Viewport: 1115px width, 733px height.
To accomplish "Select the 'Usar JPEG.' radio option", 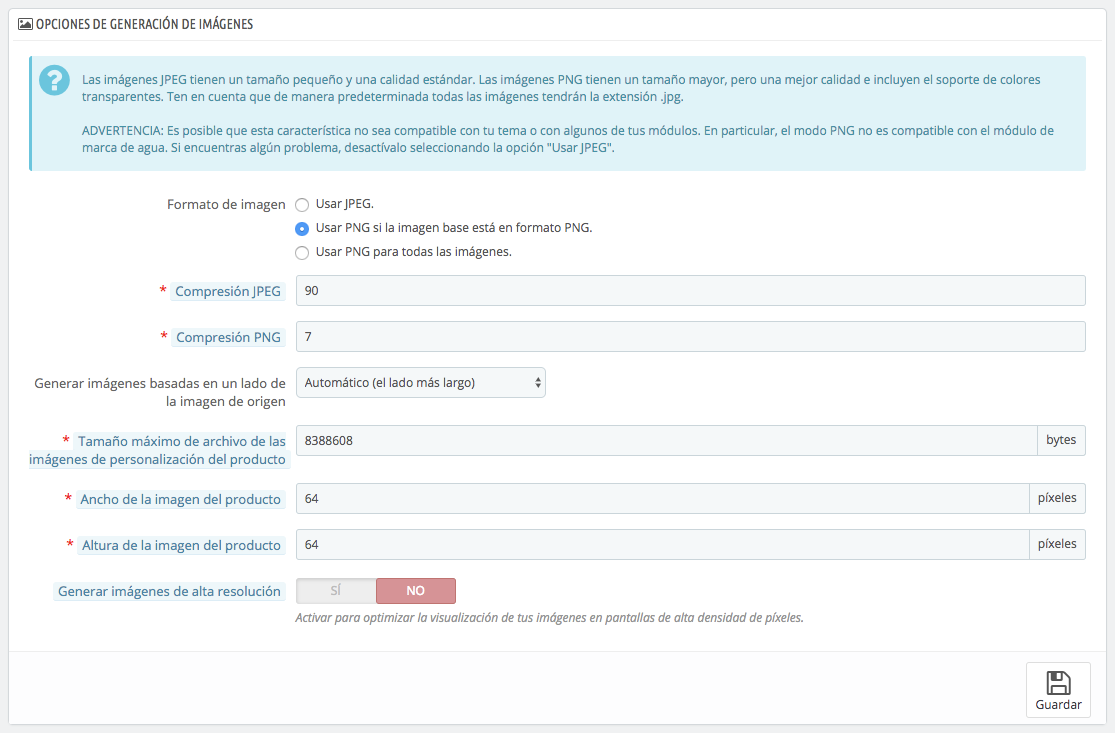I will [302, 205].
